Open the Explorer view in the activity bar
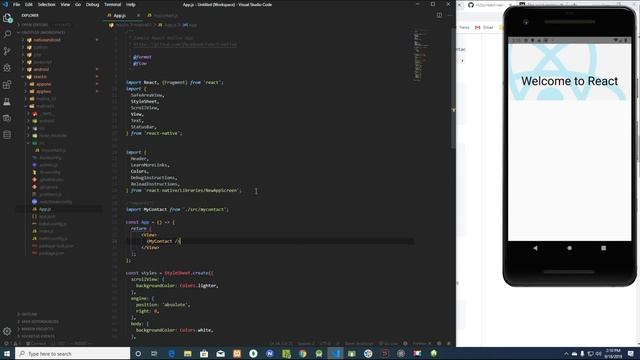 [x=7, y=18]
